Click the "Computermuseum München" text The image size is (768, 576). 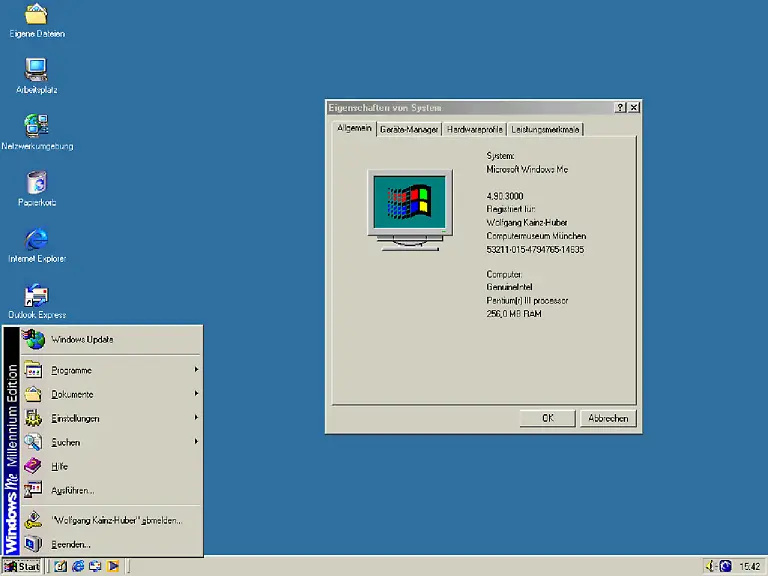tap(536, 236)
